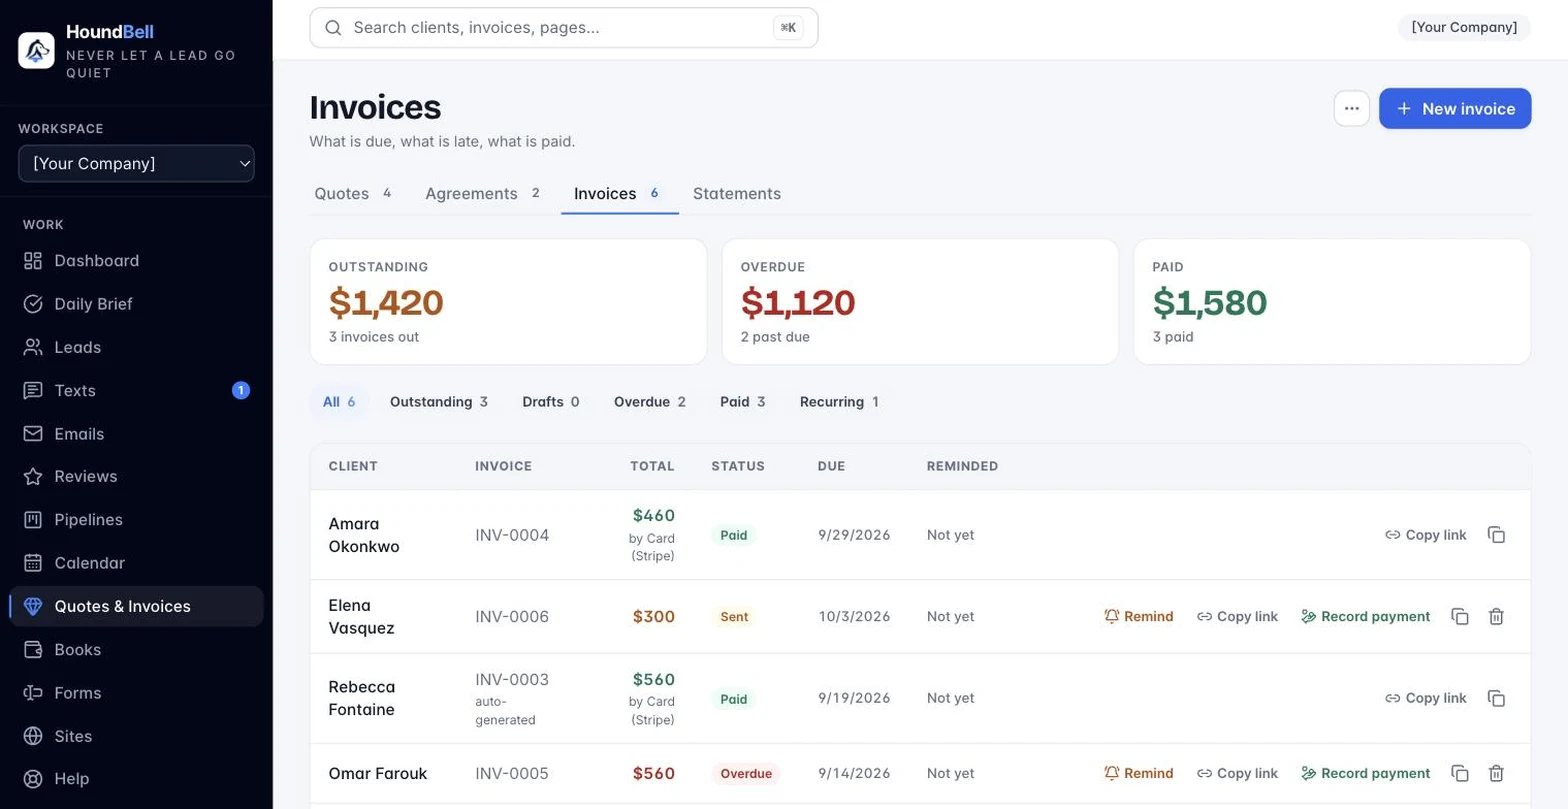
Task: Delete Elena Vasquez's invoice with trash icon
Action: coord(1496,617)
